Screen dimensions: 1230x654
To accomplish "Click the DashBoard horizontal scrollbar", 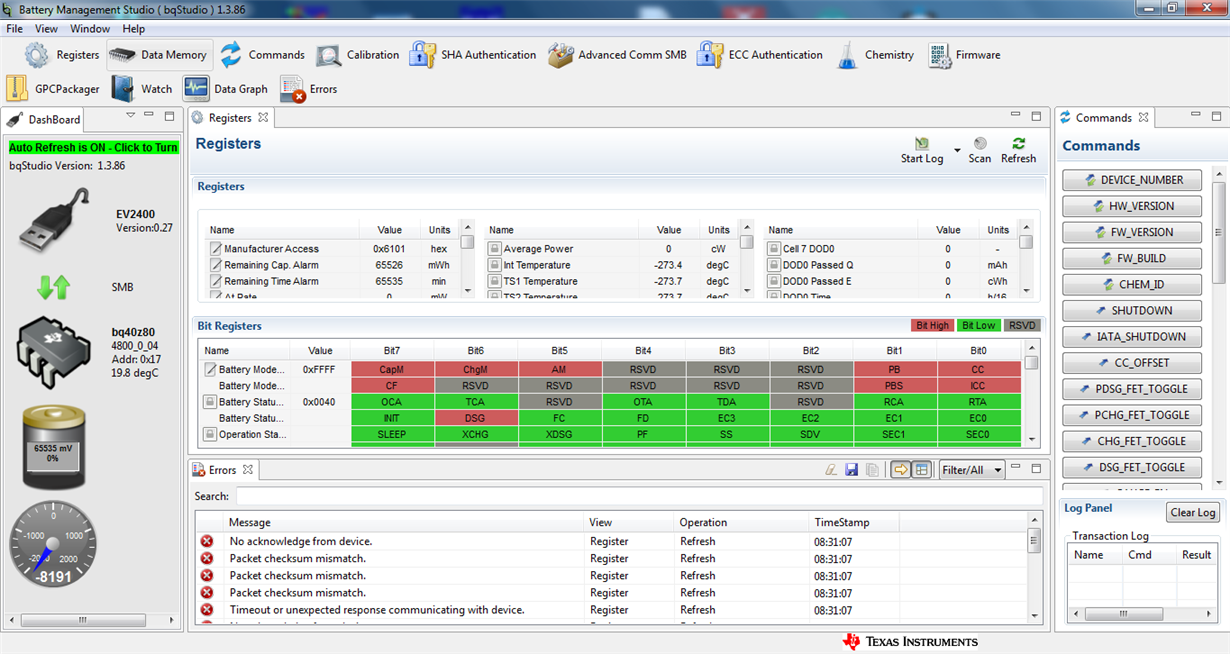I will click(x=93, y=620).
